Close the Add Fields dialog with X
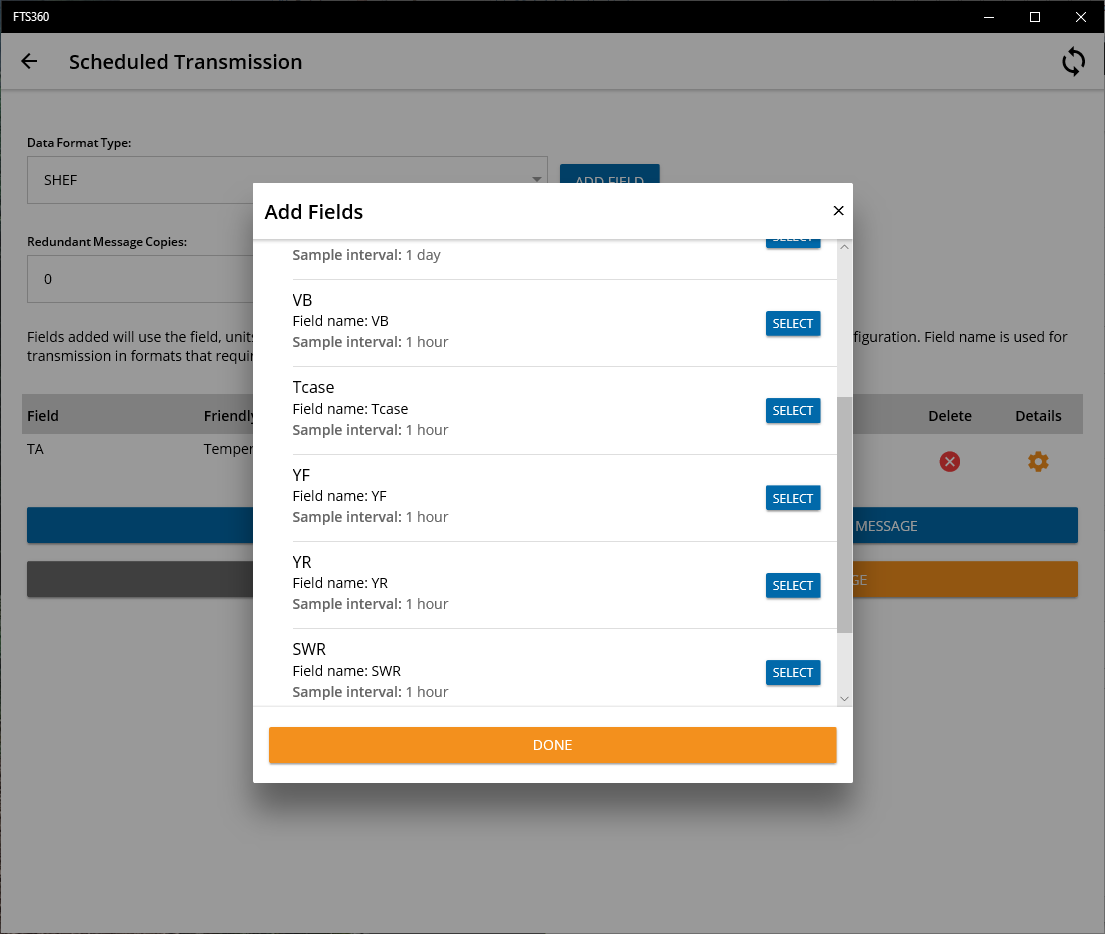 838,211
